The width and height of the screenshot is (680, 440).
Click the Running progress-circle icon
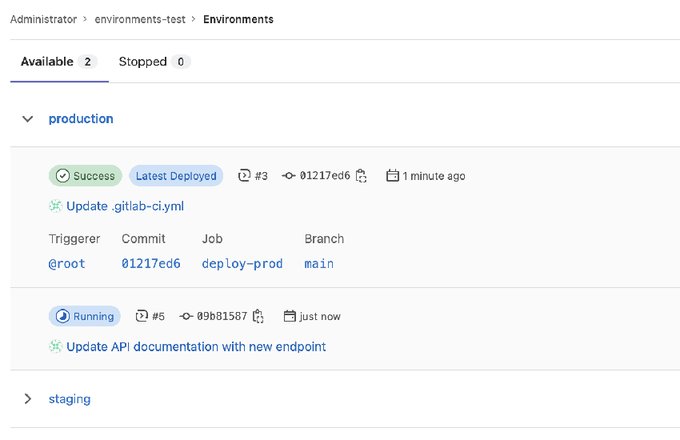[x=62, y=316]
